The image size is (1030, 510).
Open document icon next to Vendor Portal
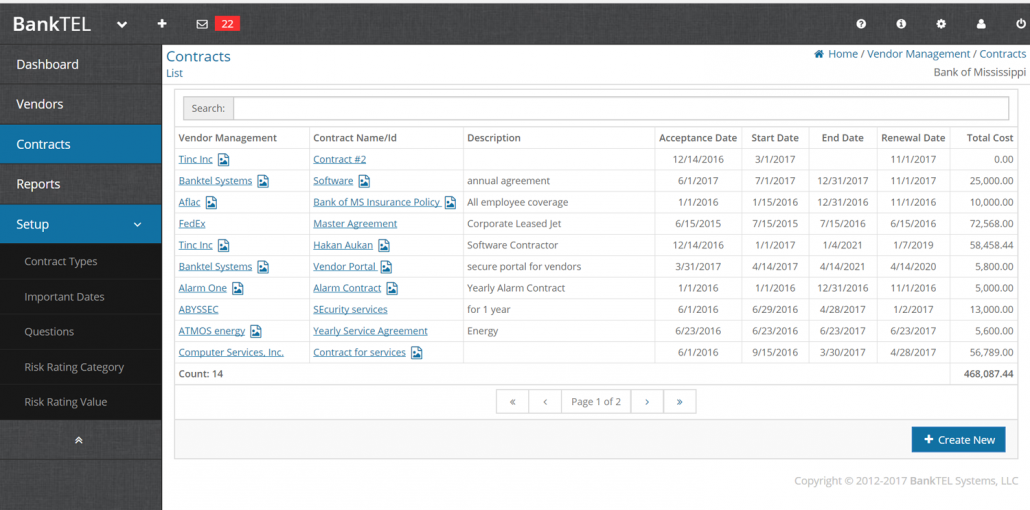click(386, 267)
